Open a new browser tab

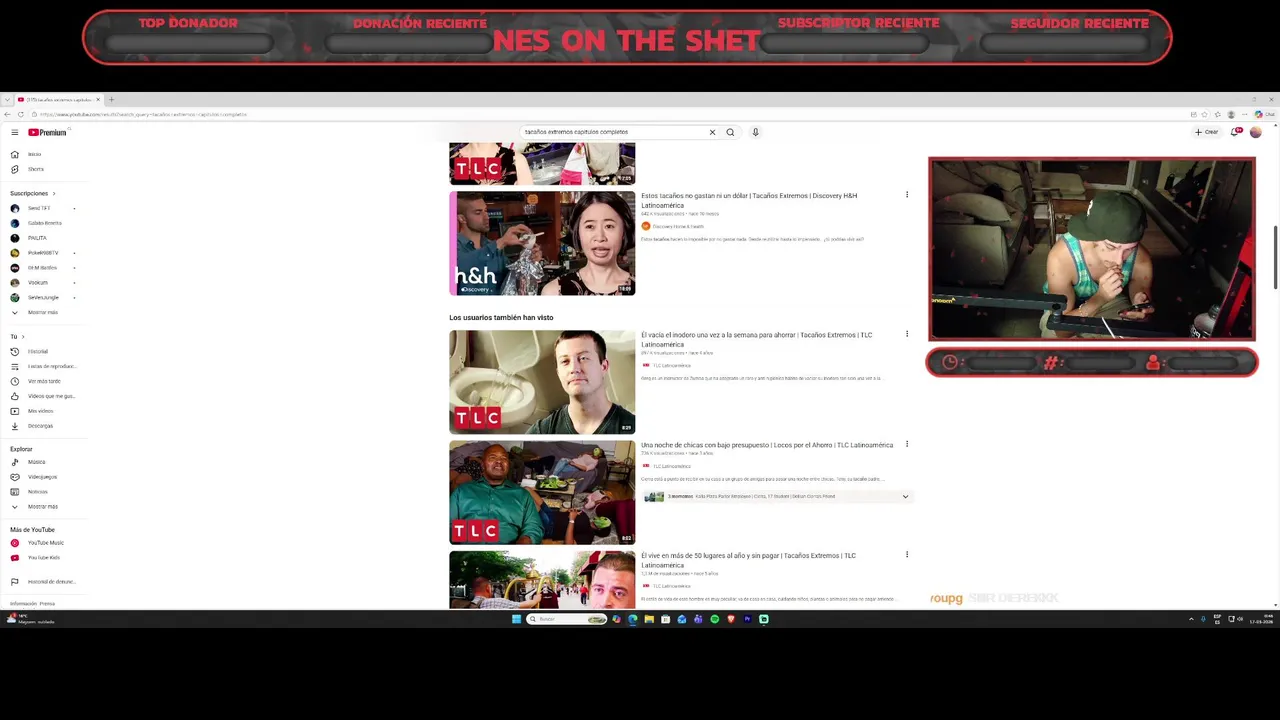111,100
